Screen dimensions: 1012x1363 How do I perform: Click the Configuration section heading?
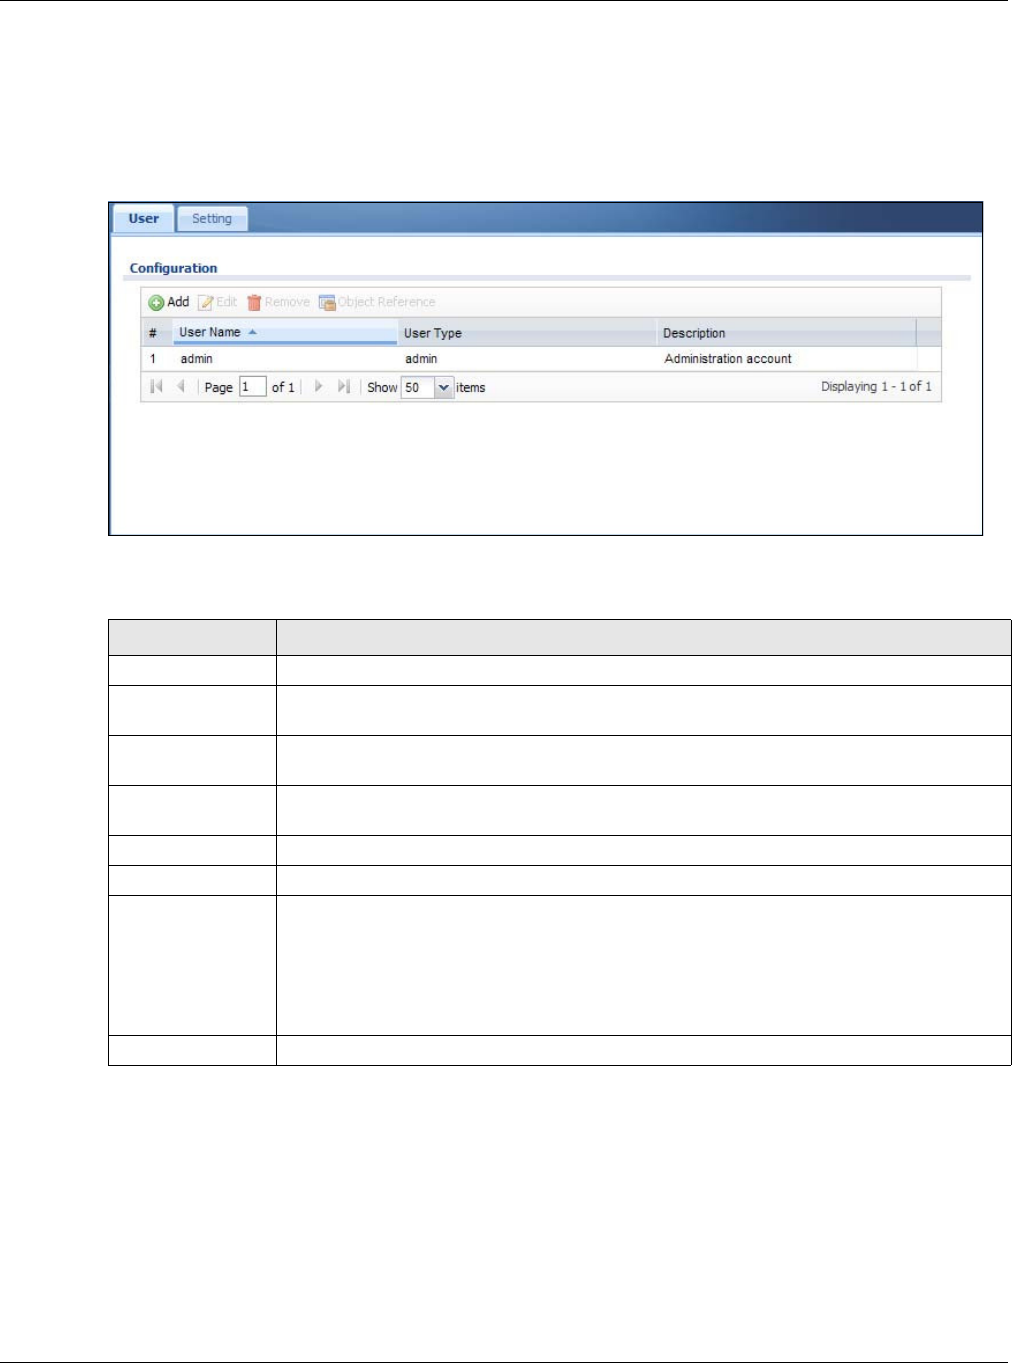click(173, 268)
